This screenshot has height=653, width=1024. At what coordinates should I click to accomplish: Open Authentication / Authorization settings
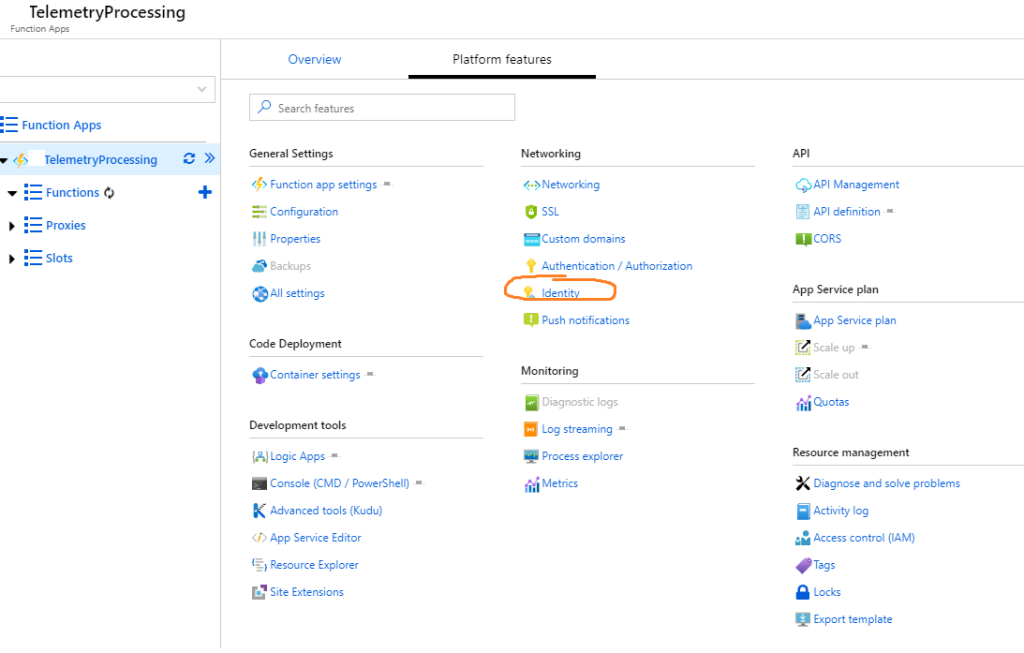(x=616, y=266)
